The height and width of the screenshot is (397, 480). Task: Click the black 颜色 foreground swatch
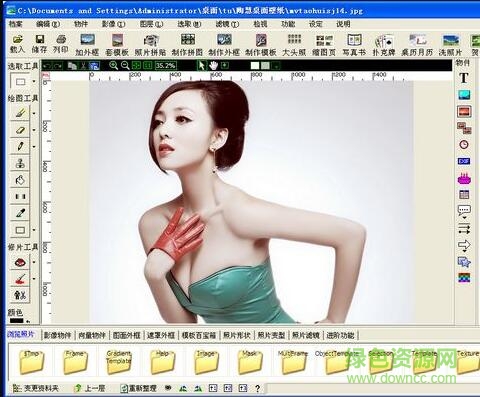[x=16, y=321]
